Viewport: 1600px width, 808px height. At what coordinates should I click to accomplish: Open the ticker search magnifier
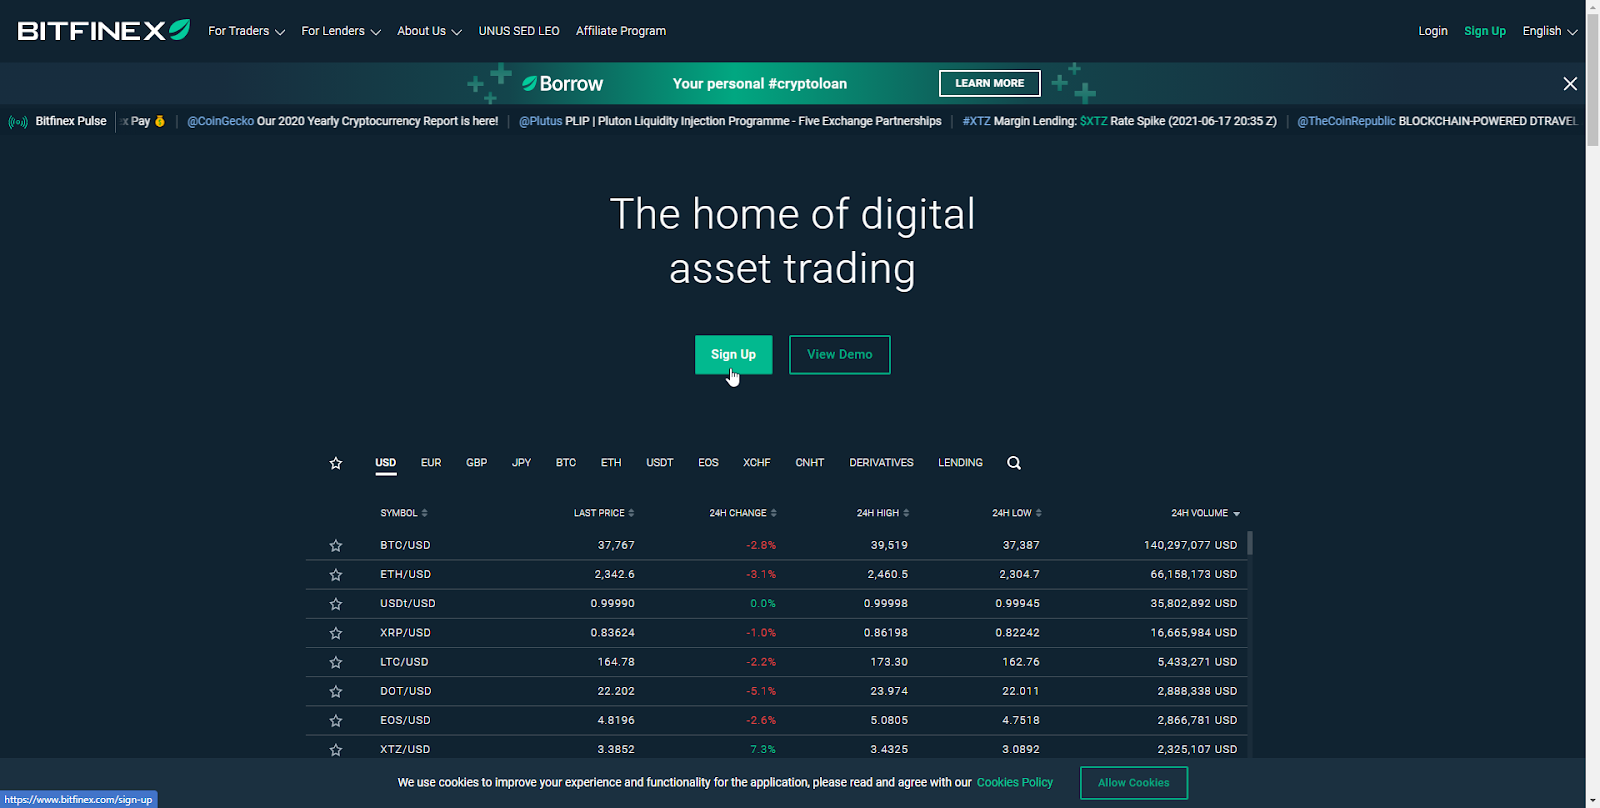(1014, 463)
